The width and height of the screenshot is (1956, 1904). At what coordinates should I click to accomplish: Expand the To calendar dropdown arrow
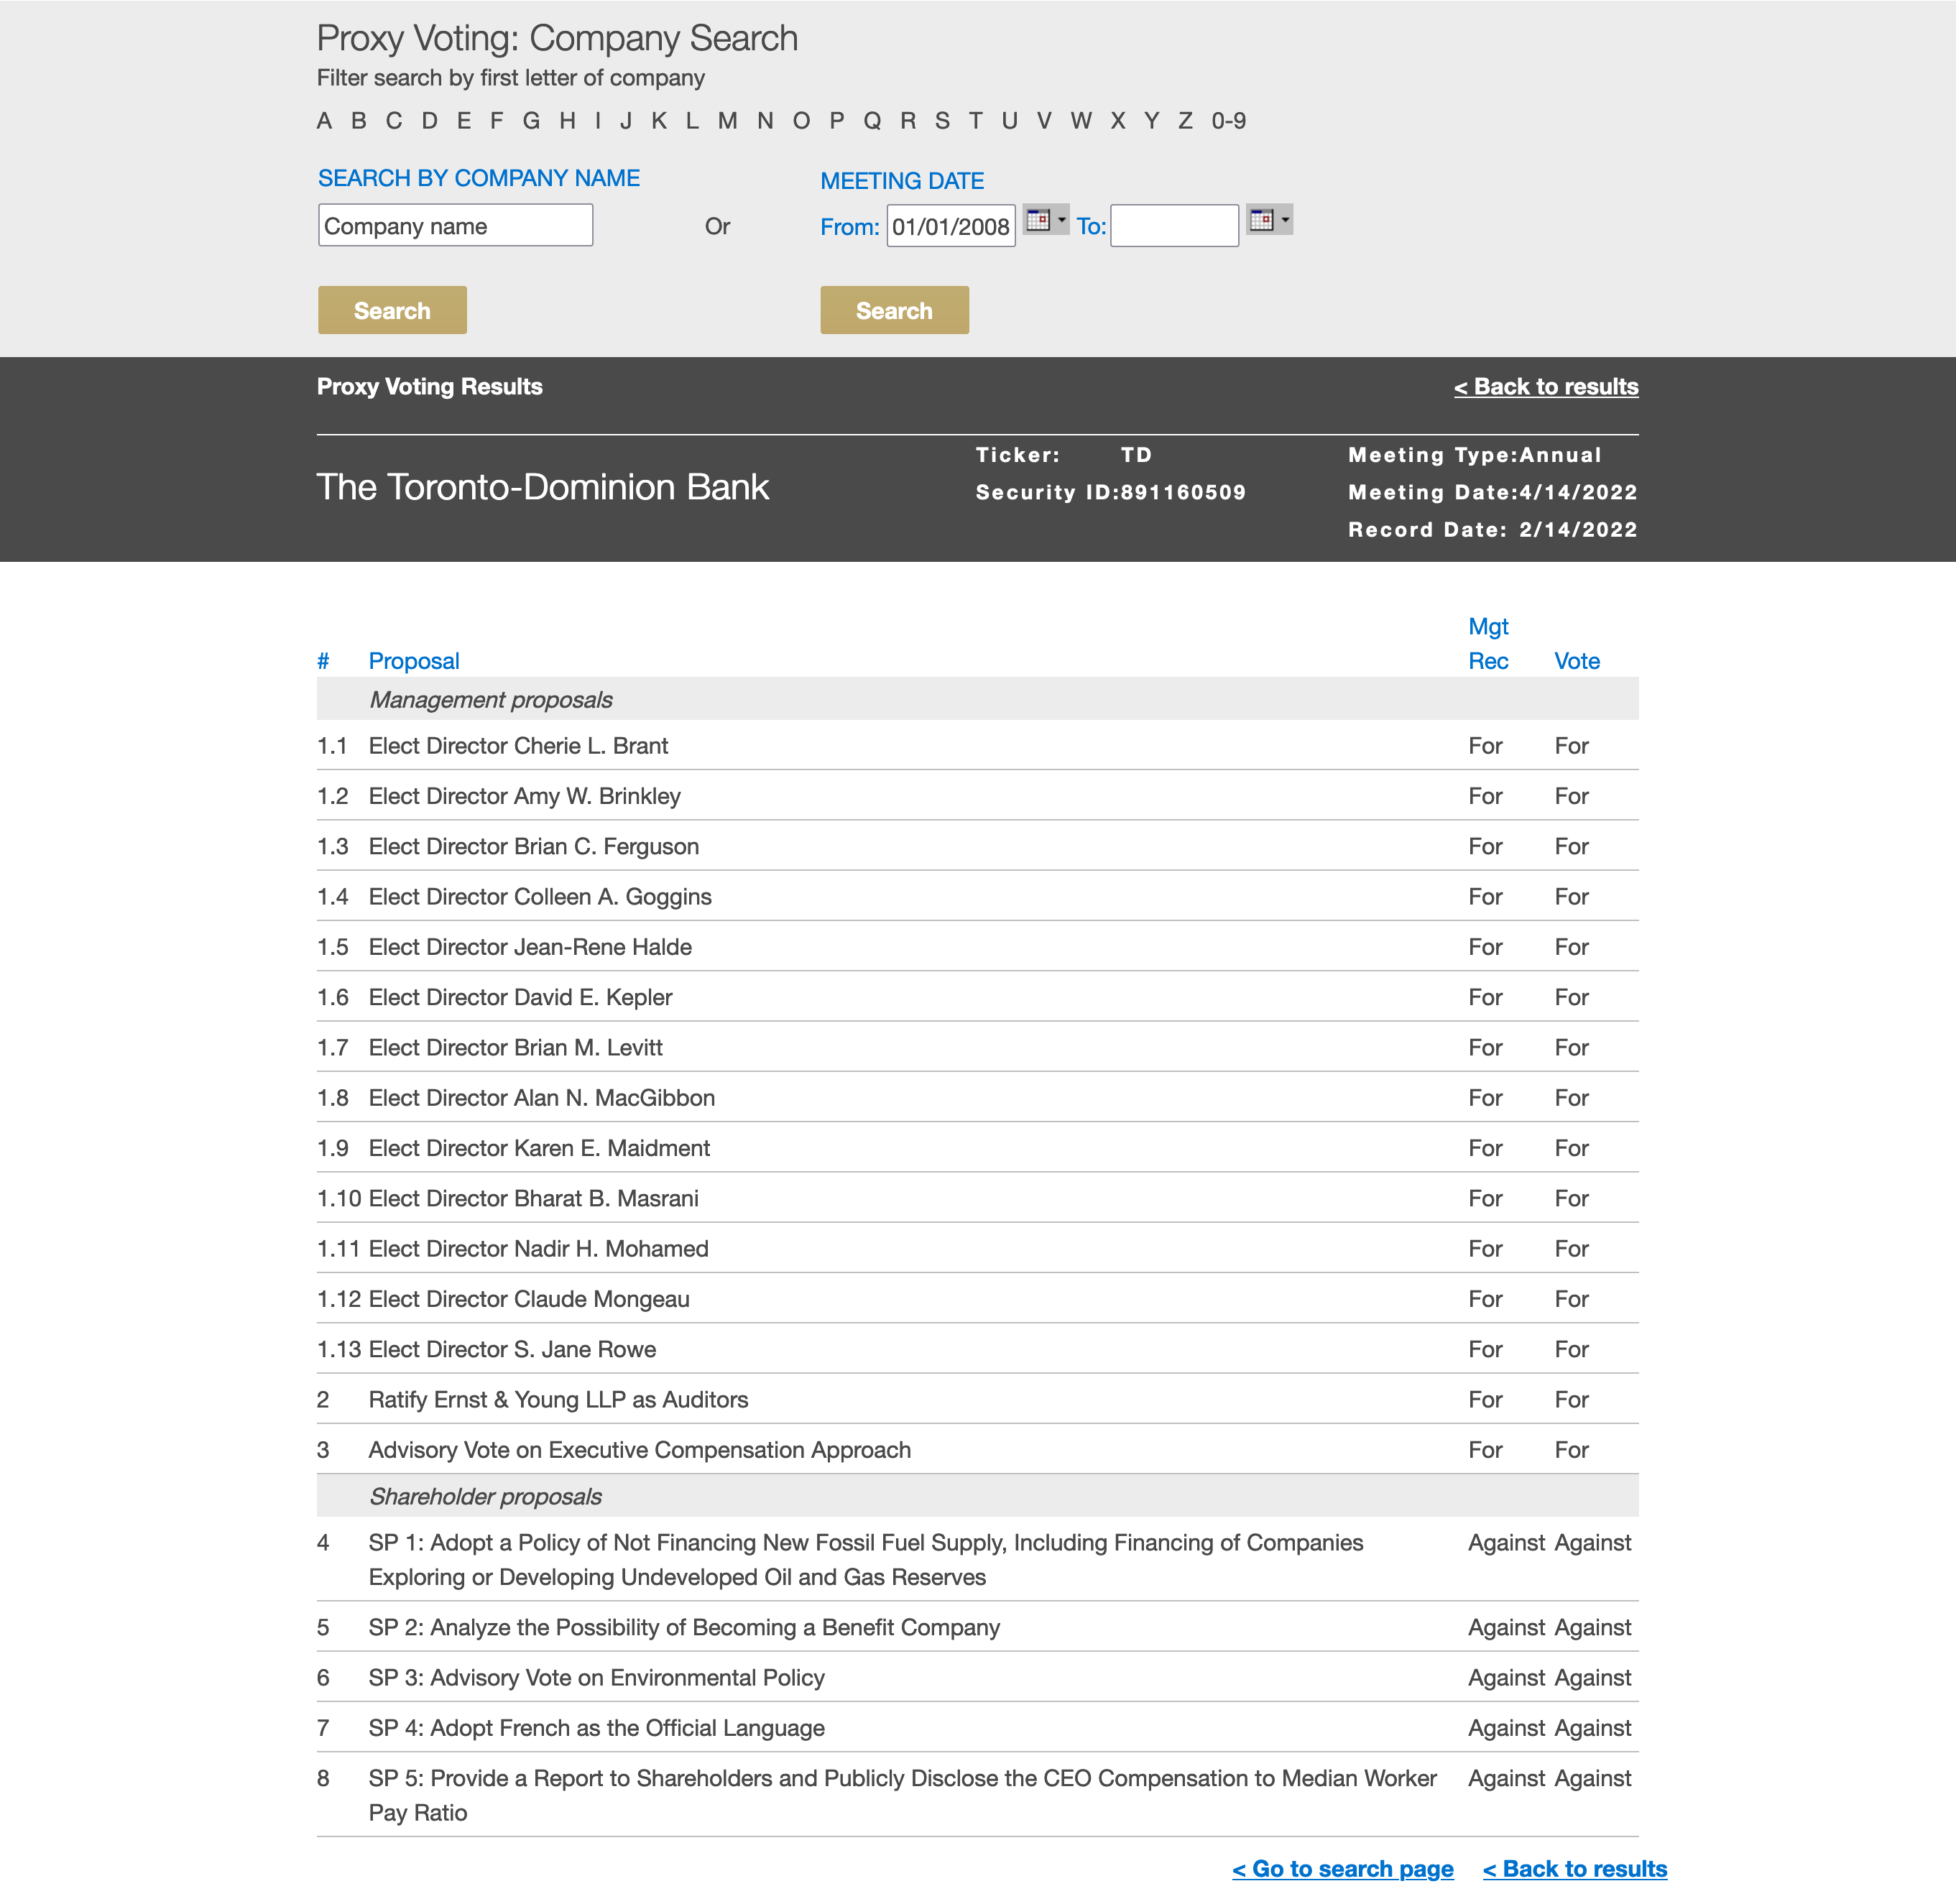pos(1285,220)
